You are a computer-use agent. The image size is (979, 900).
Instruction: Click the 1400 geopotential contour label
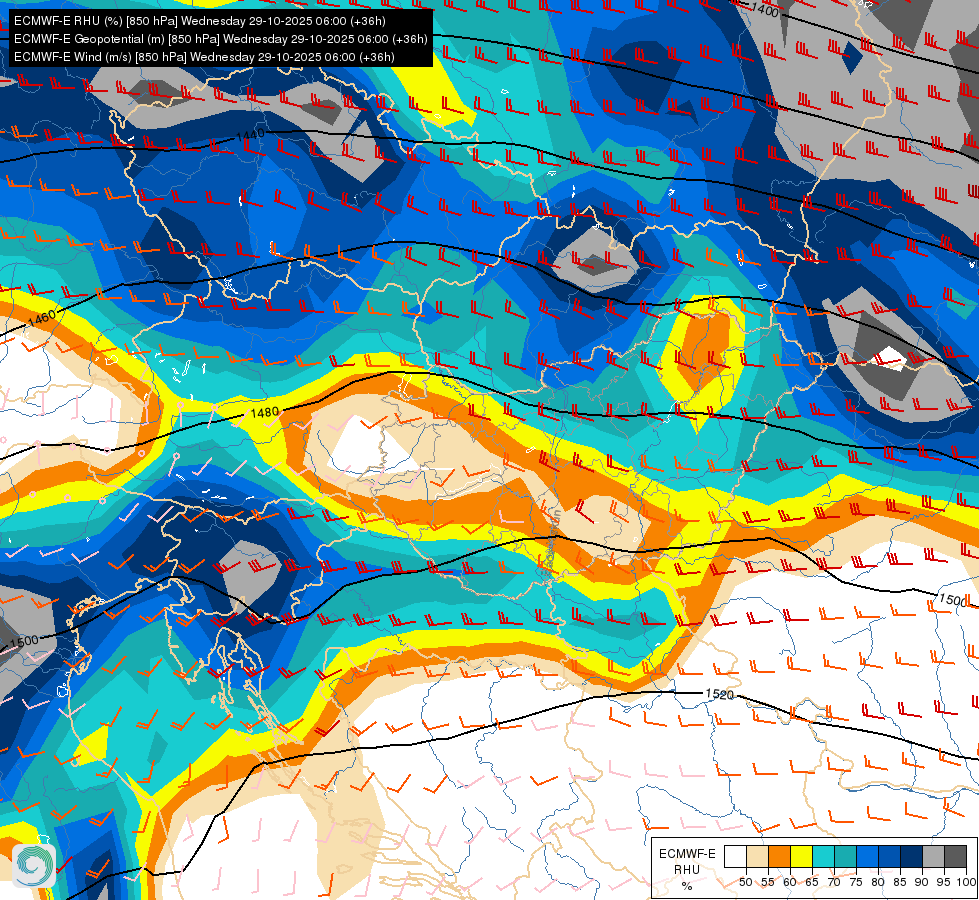pos(765,11)
